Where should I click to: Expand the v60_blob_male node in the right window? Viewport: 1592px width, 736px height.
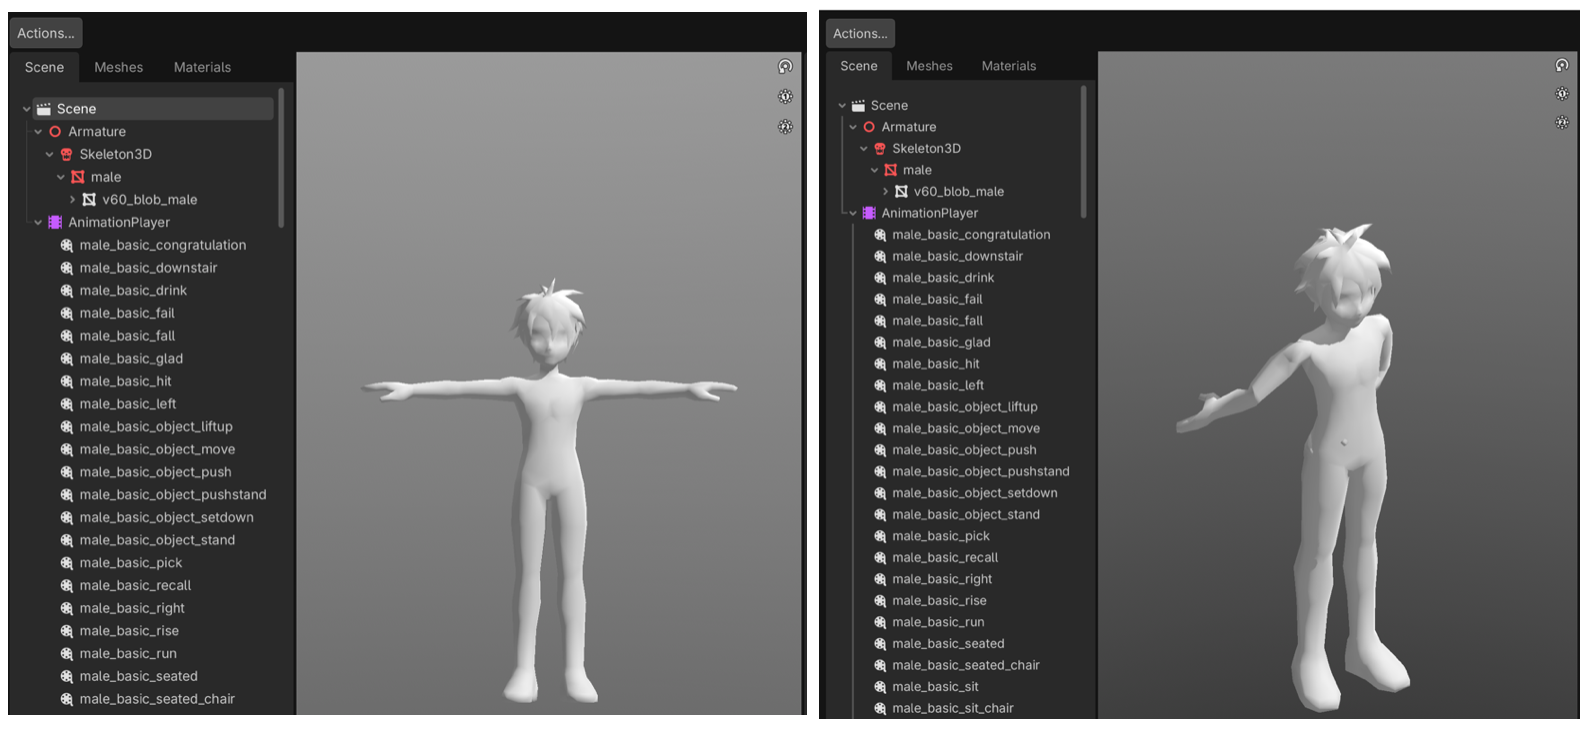tap(885, 192)
